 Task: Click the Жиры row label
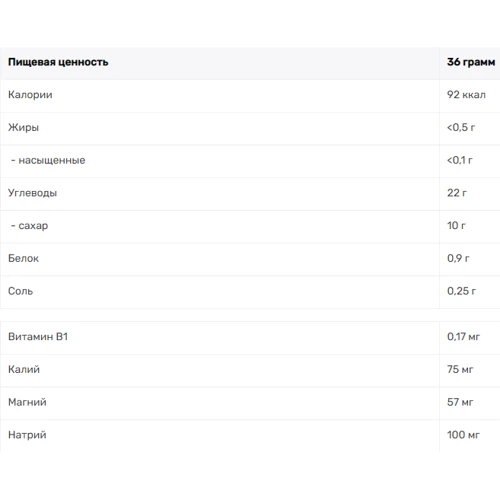tap(23, 127)
